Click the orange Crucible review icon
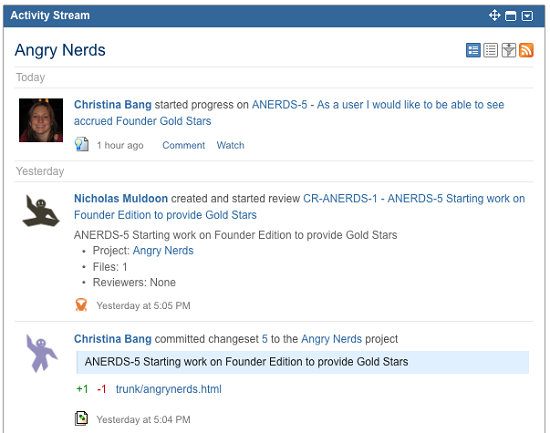The height and width of the screenshot is (433, 550). click(x=81, y=305)
